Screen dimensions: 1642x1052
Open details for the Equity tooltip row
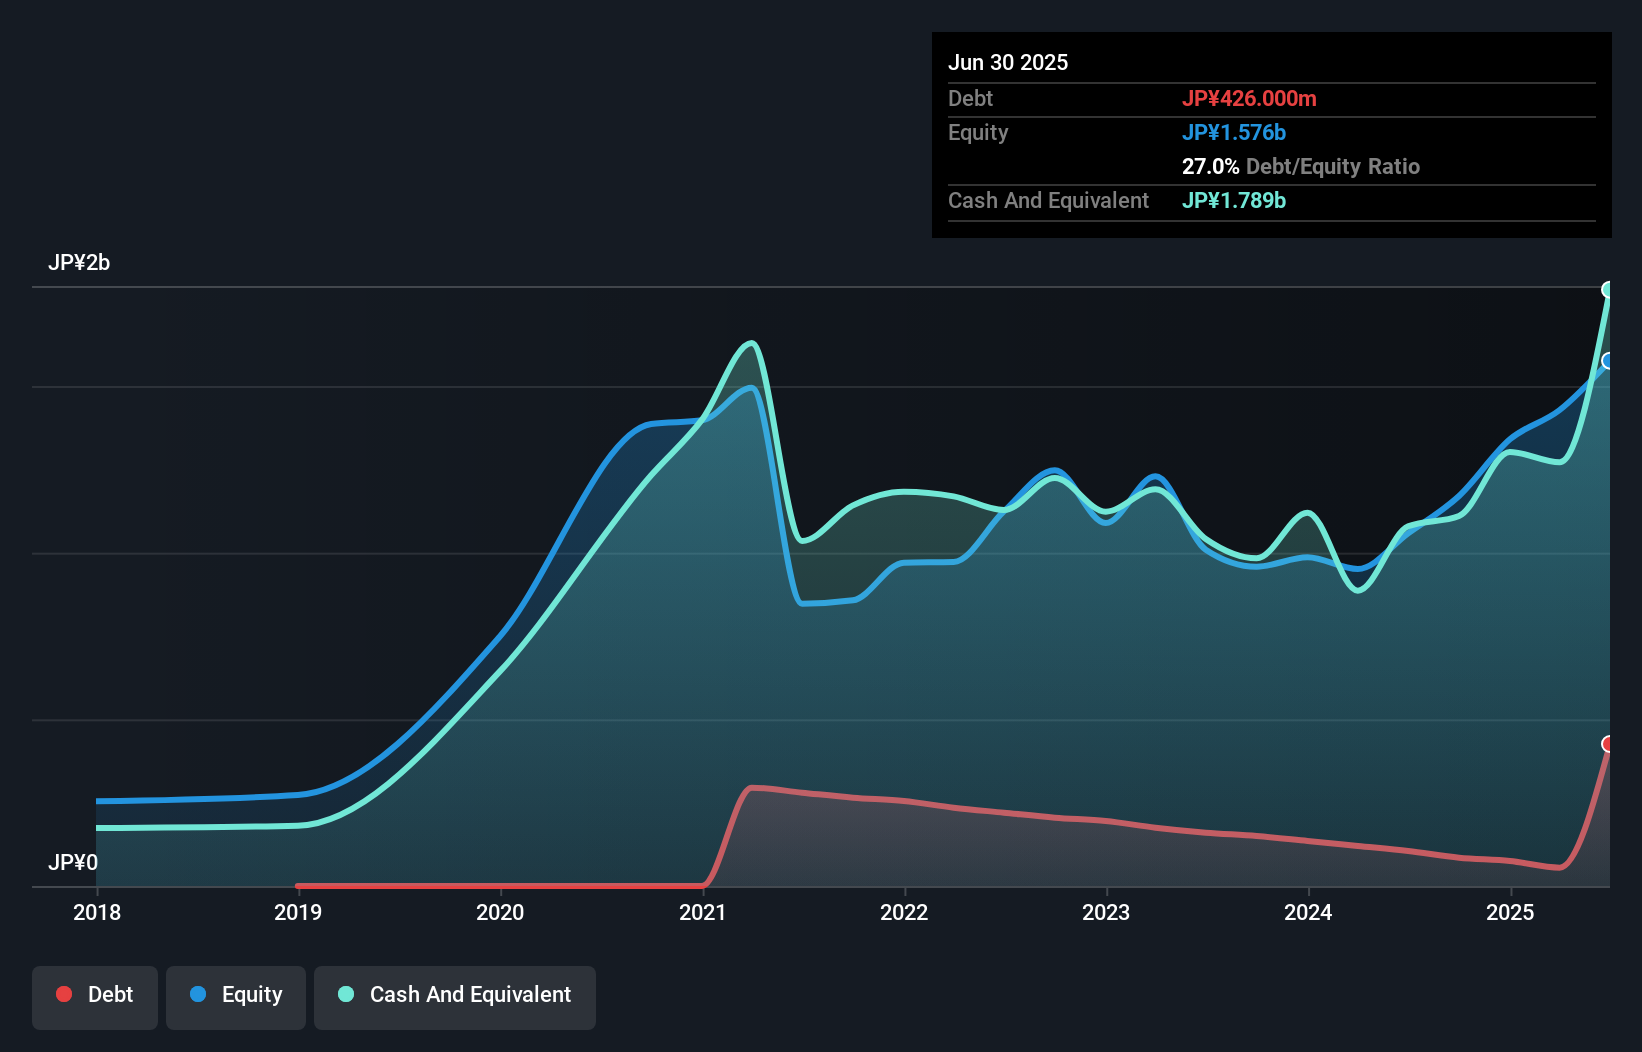coord(977,132)
